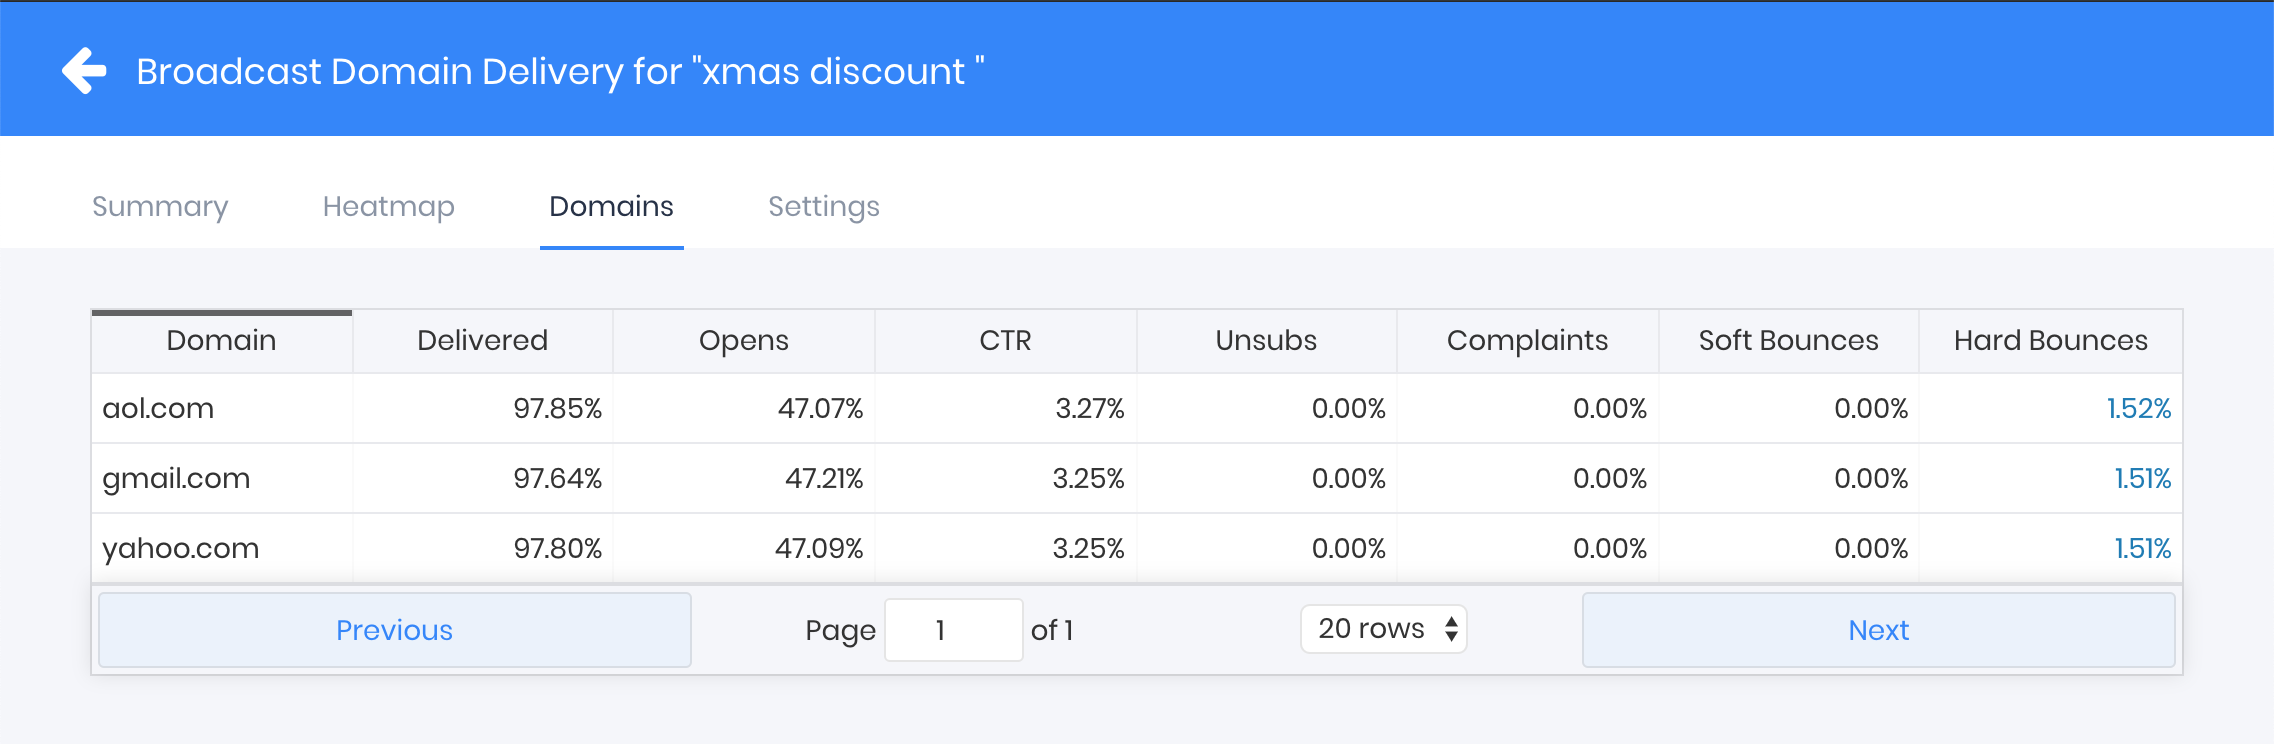The height and width of the screenshot is (744, 2274).
Task: Click the back arrow icon
Action: (84, 71)
